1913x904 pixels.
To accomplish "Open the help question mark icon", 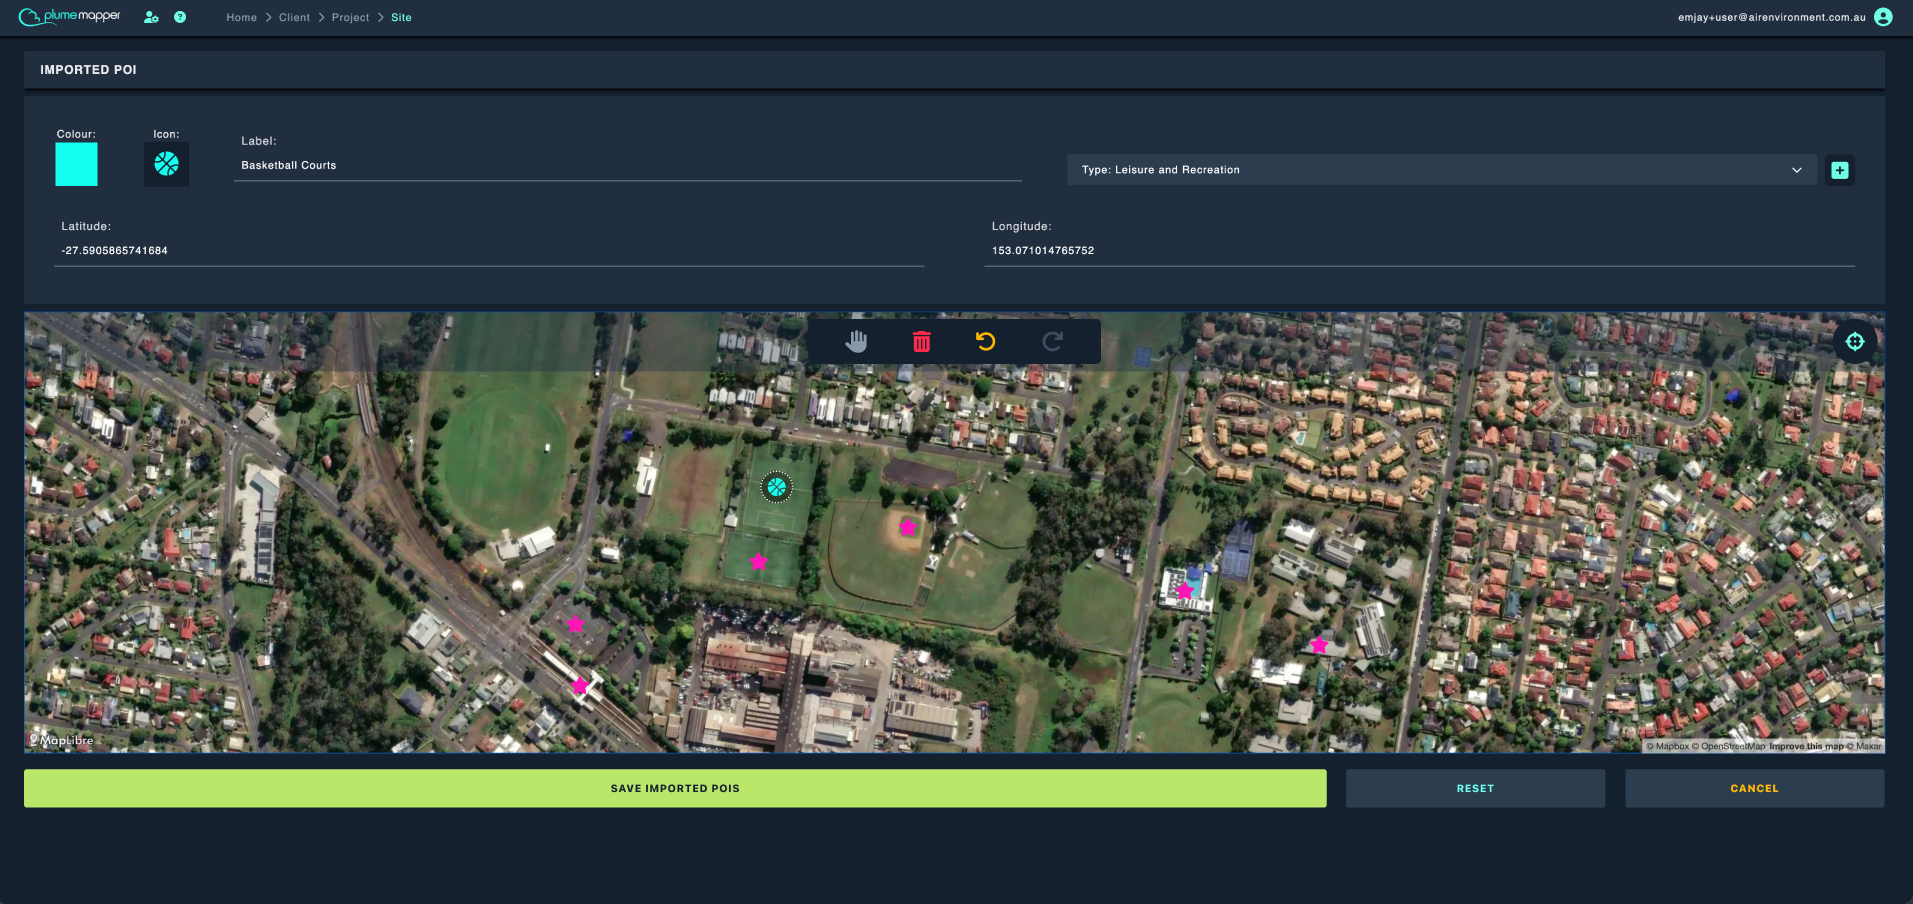I will coord(180,17).
